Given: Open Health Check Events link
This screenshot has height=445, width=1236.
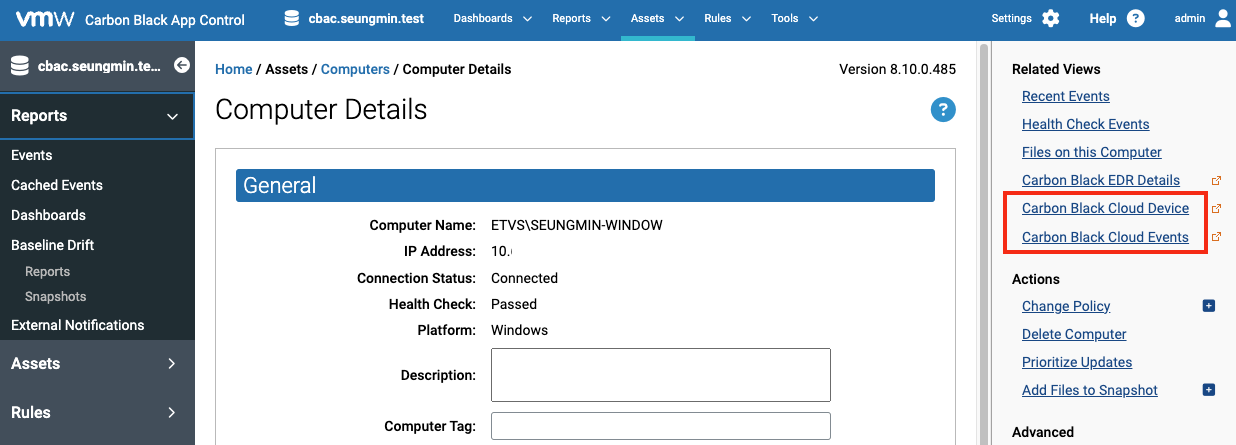Looking at the screenshot, I should click(1086, 124).
